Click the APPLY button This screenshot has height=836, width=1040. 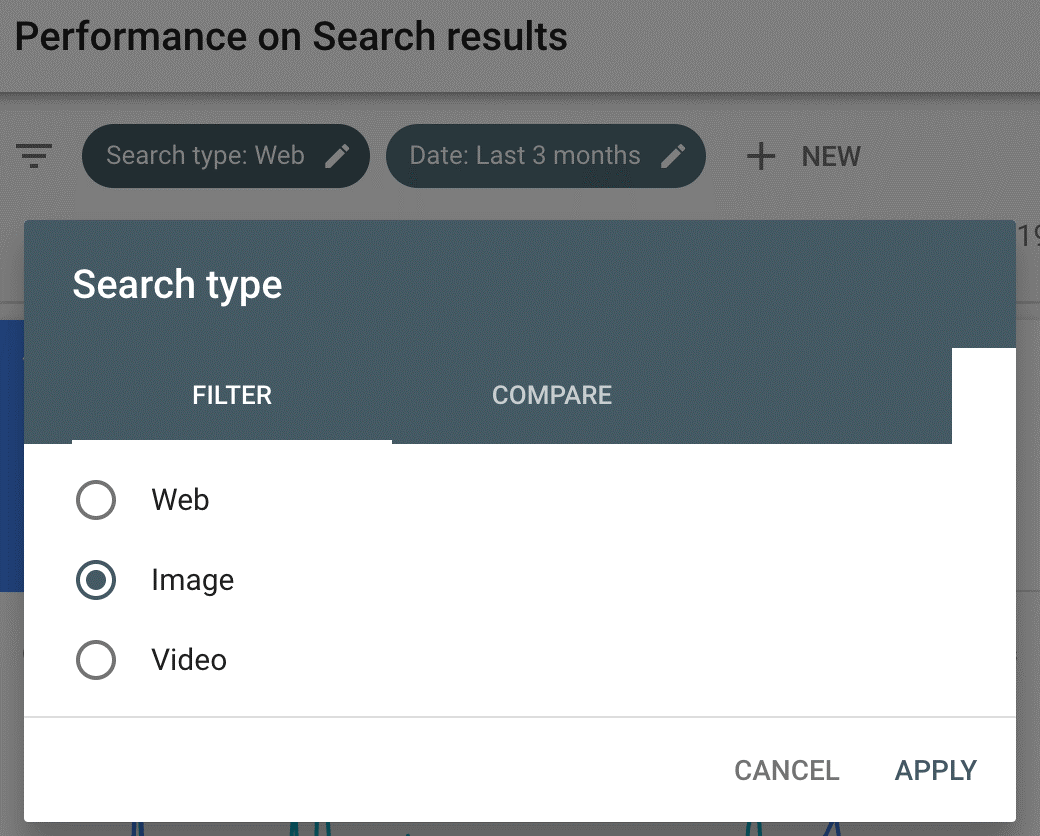pos(935,770)
